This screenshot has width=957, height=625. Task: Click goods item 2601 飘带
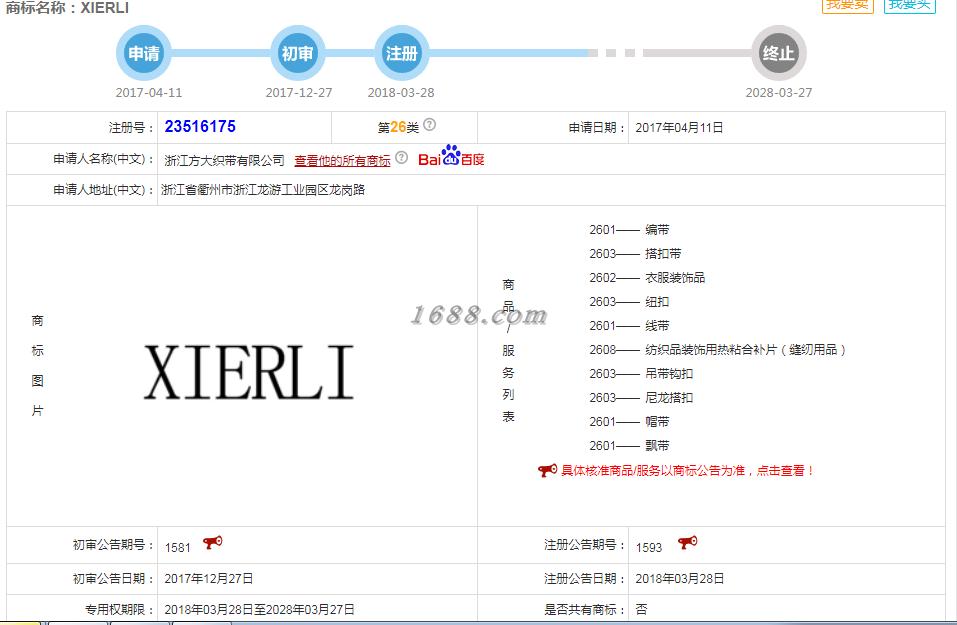coord(629,446)
